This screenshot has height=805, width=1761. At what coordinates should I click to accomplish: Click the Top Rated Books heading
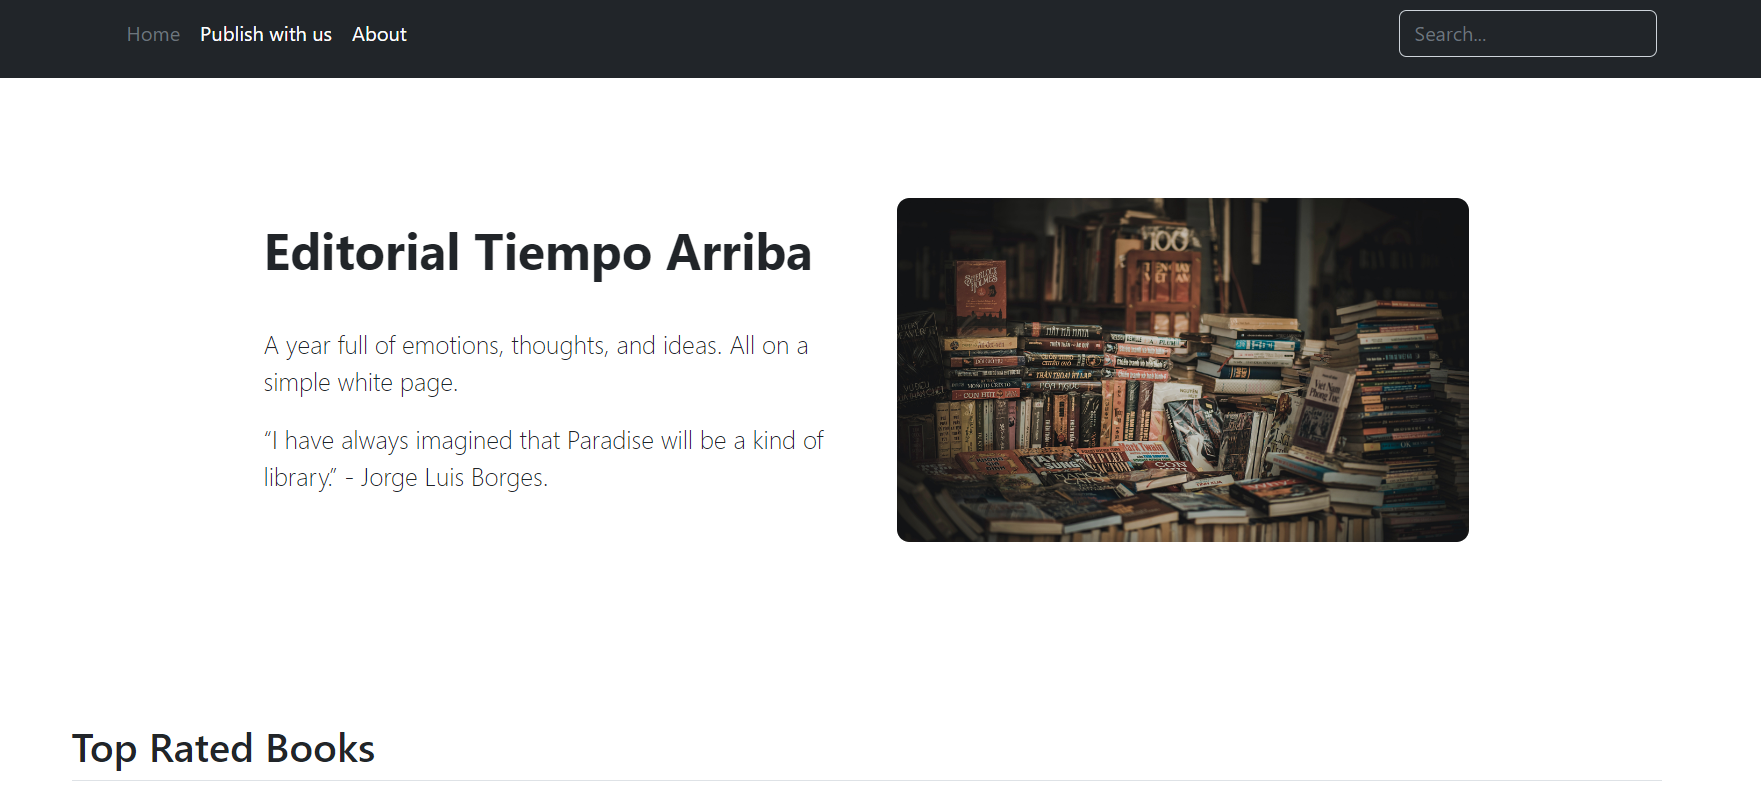(x=223, y=748)
